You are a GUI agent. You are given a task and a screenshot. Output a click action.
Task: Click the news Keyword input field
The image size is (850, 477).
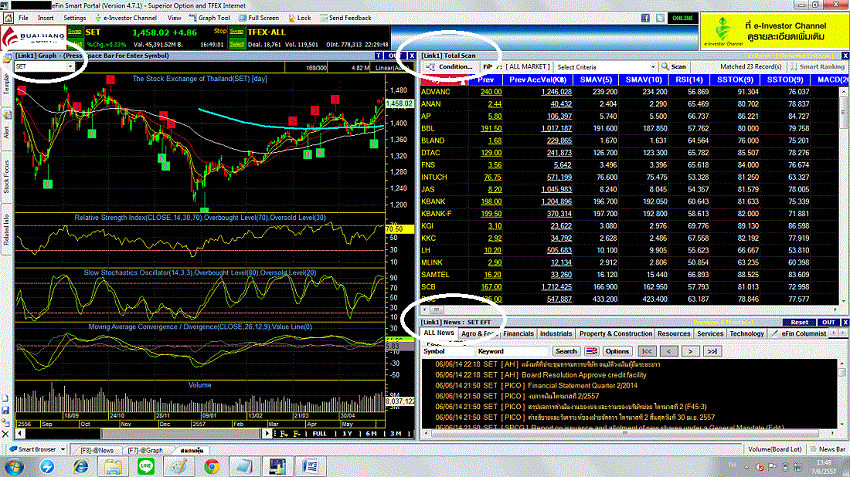[x=513, y=351]
